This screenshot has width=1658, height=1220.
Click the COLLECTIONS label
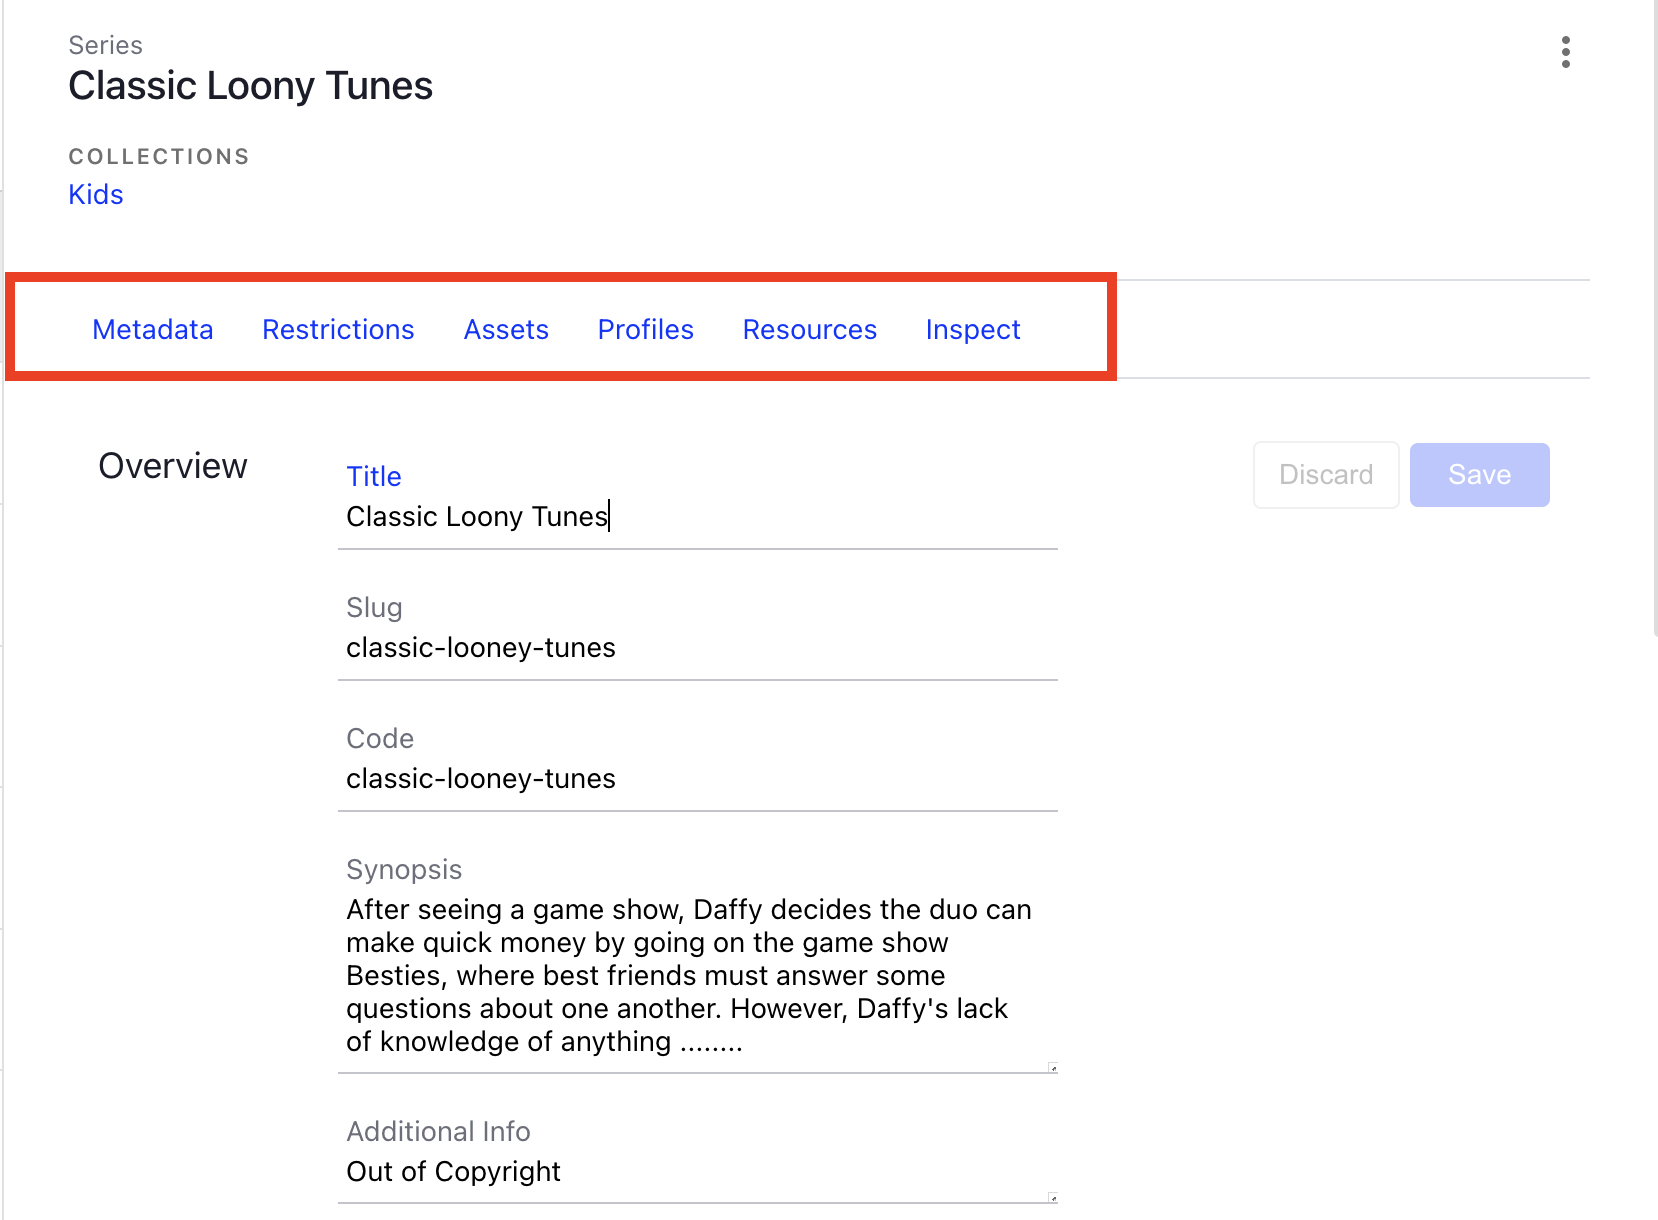tap(159, 157)
